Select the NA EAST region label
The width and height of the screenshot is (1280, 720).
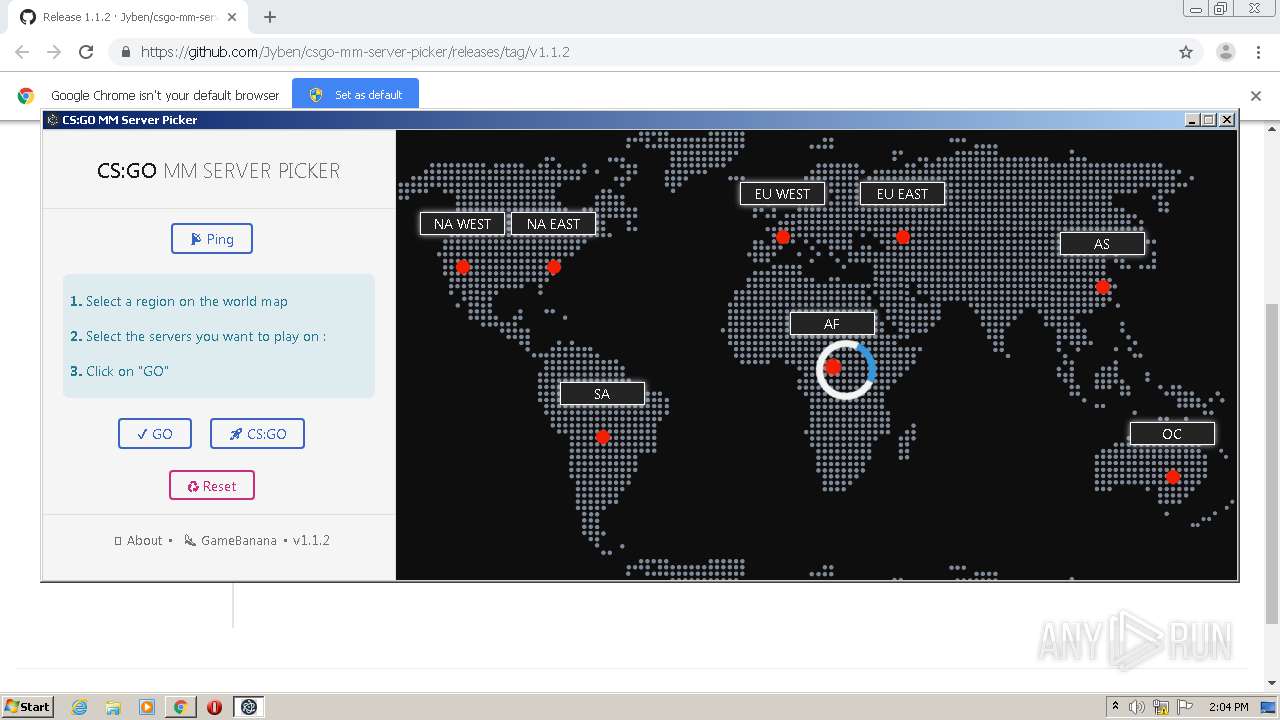point(553,224)
